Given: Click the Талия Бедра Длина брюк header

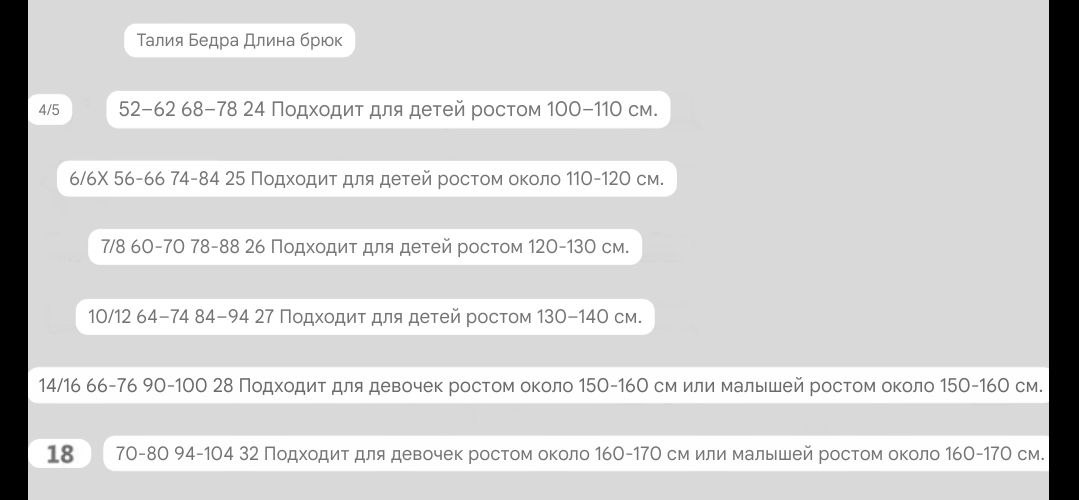Looking at the screenshot, I should click(239, 41).
